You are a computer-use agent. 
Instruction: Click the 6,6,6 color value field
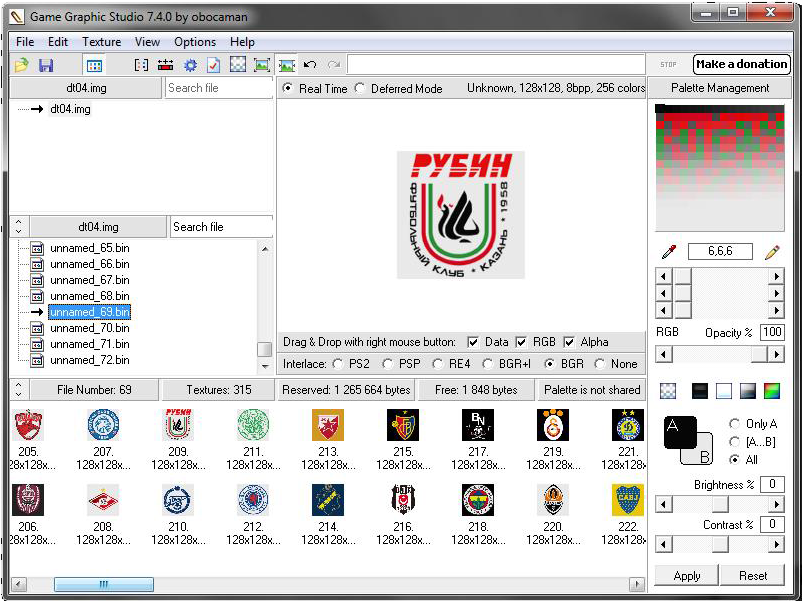point(720,251)
